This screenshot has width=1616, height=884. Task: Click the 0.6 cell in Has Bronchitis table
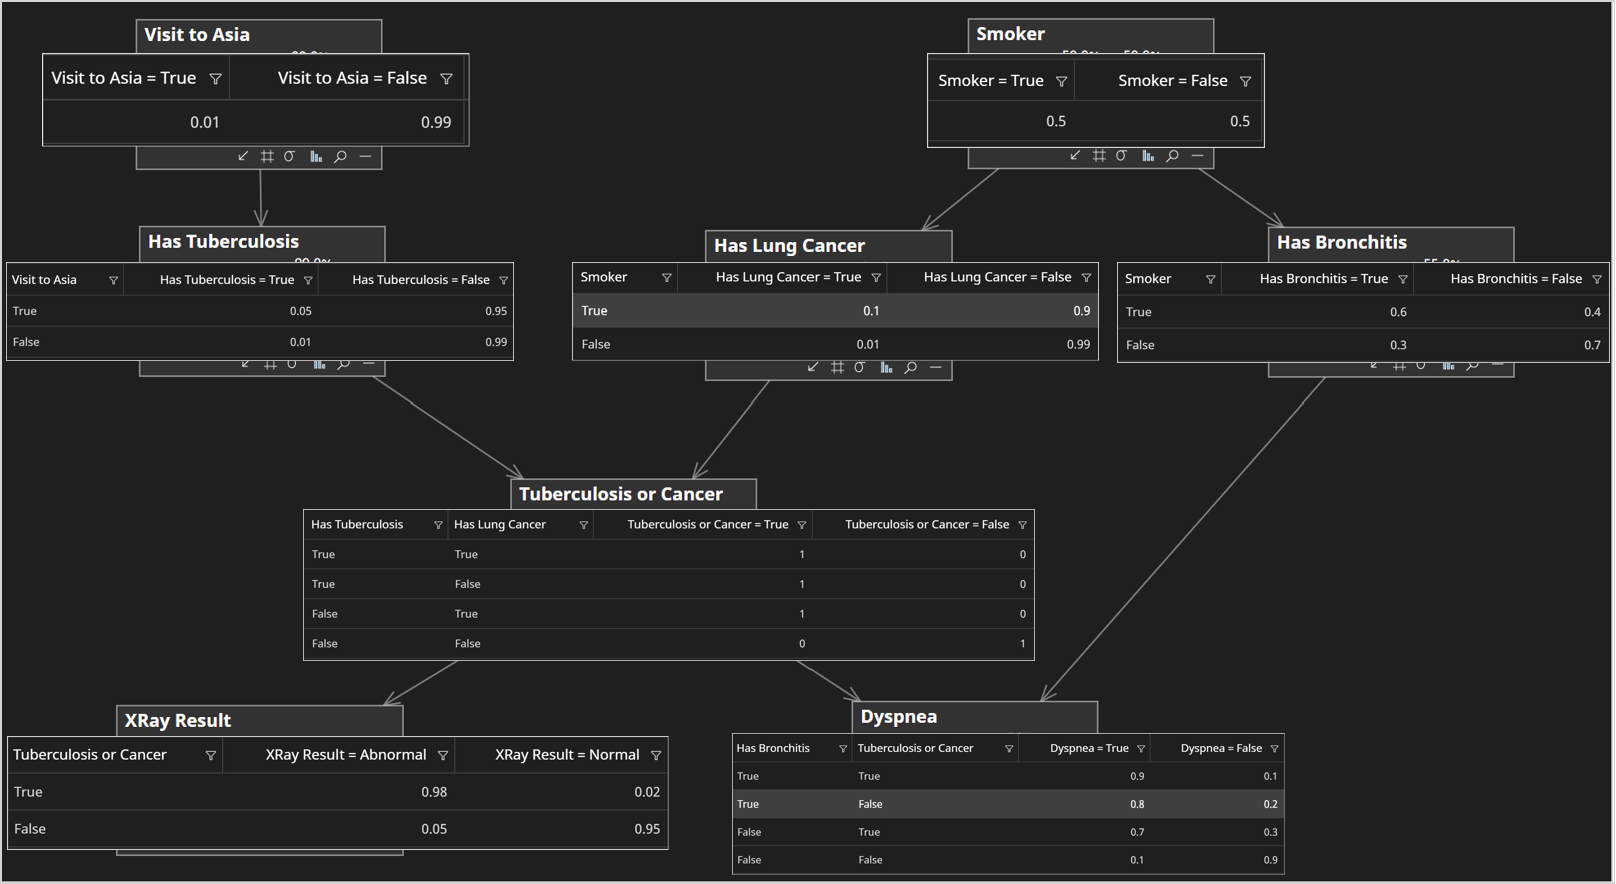point(1398,312)
